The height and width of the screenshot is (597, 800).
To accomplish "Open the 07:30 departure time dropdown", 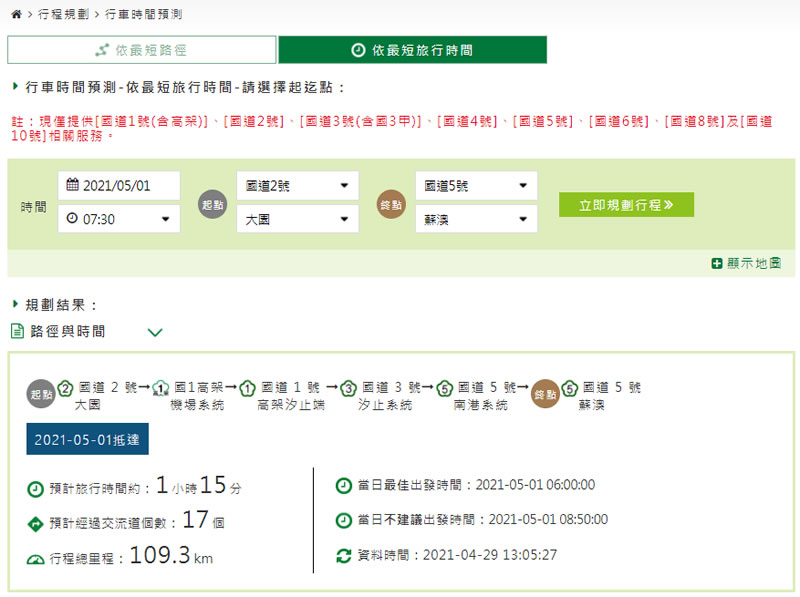I will point(119,219).
